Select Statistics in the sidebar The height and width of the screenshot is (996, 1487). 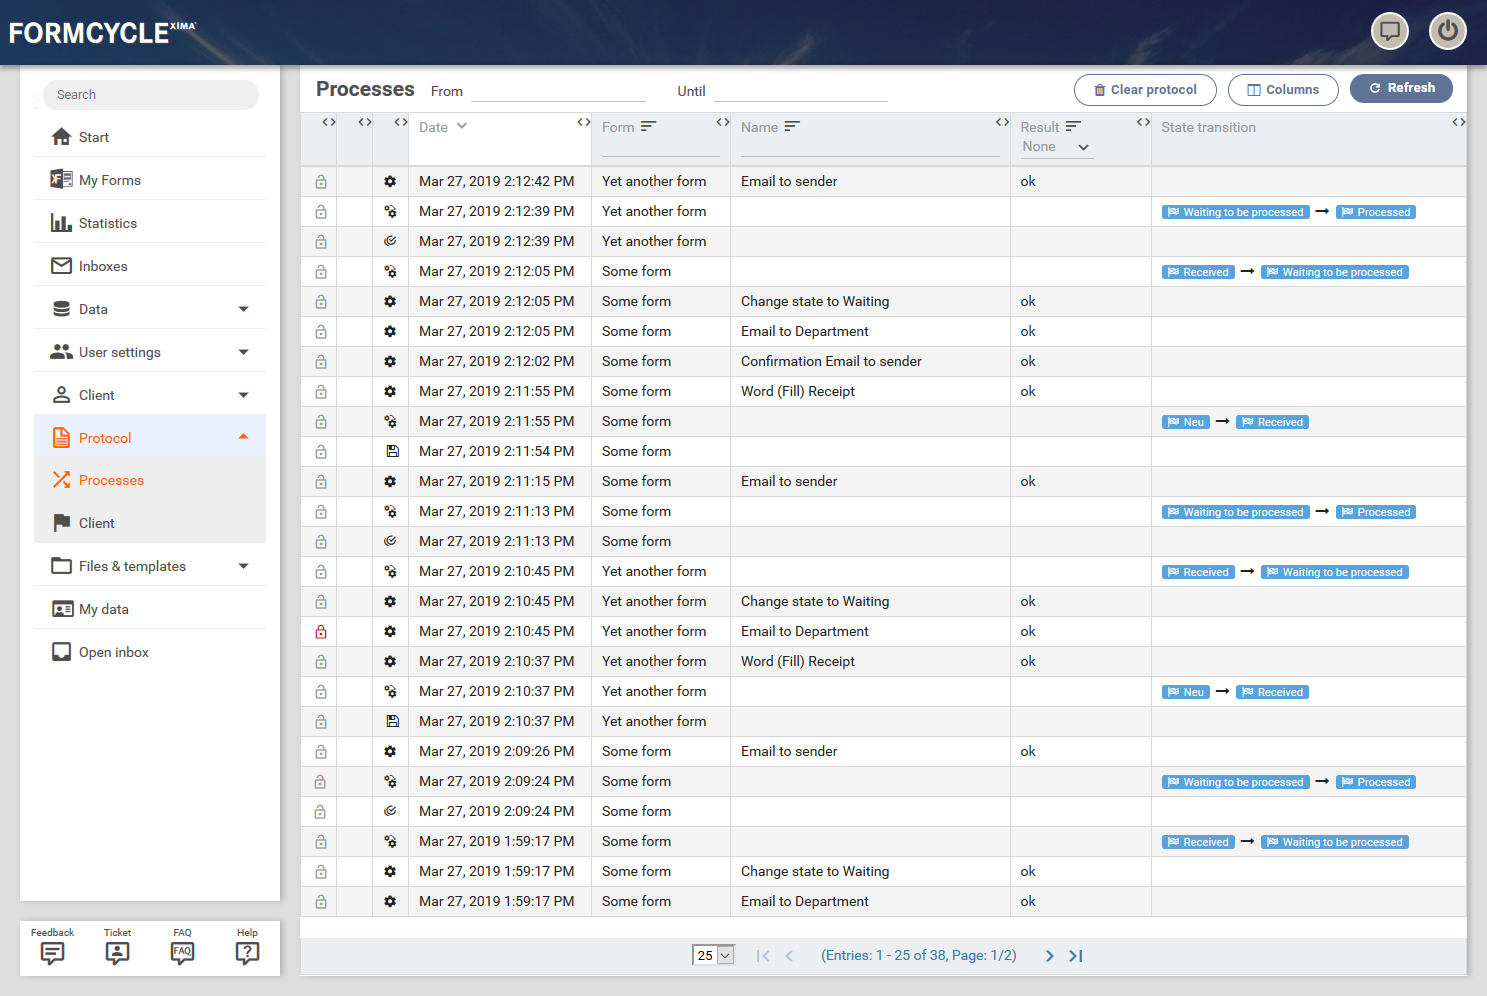coord(108,223)
